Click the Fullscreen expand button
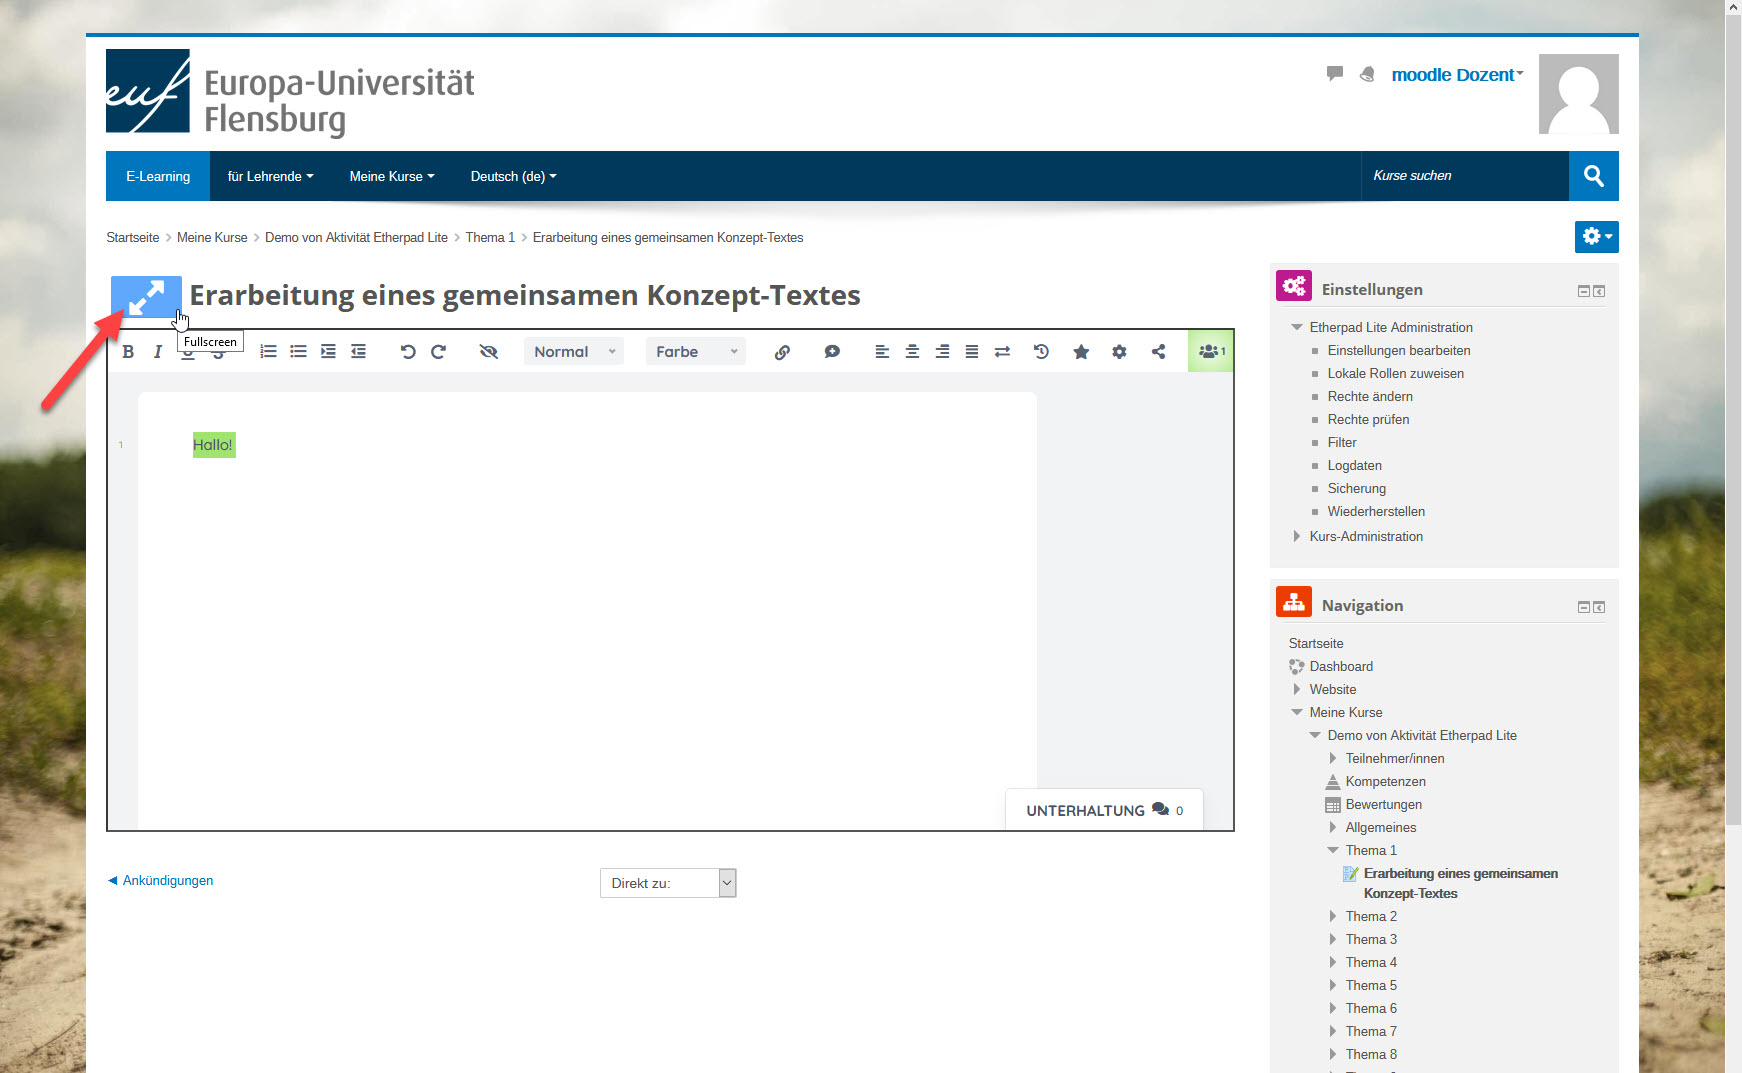1742x1073 pixels. tap(146, 297)
